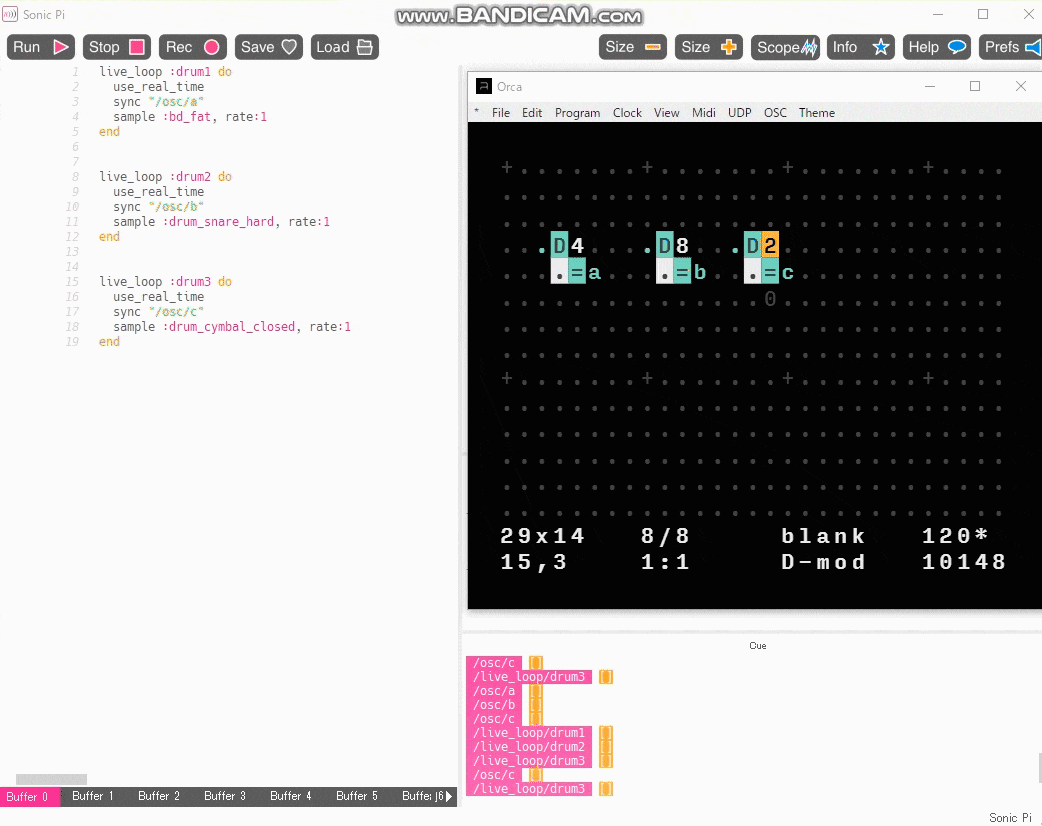Run the code with the Run button
The width and height of the screenshot is (1042, 826).
[41, 47]
